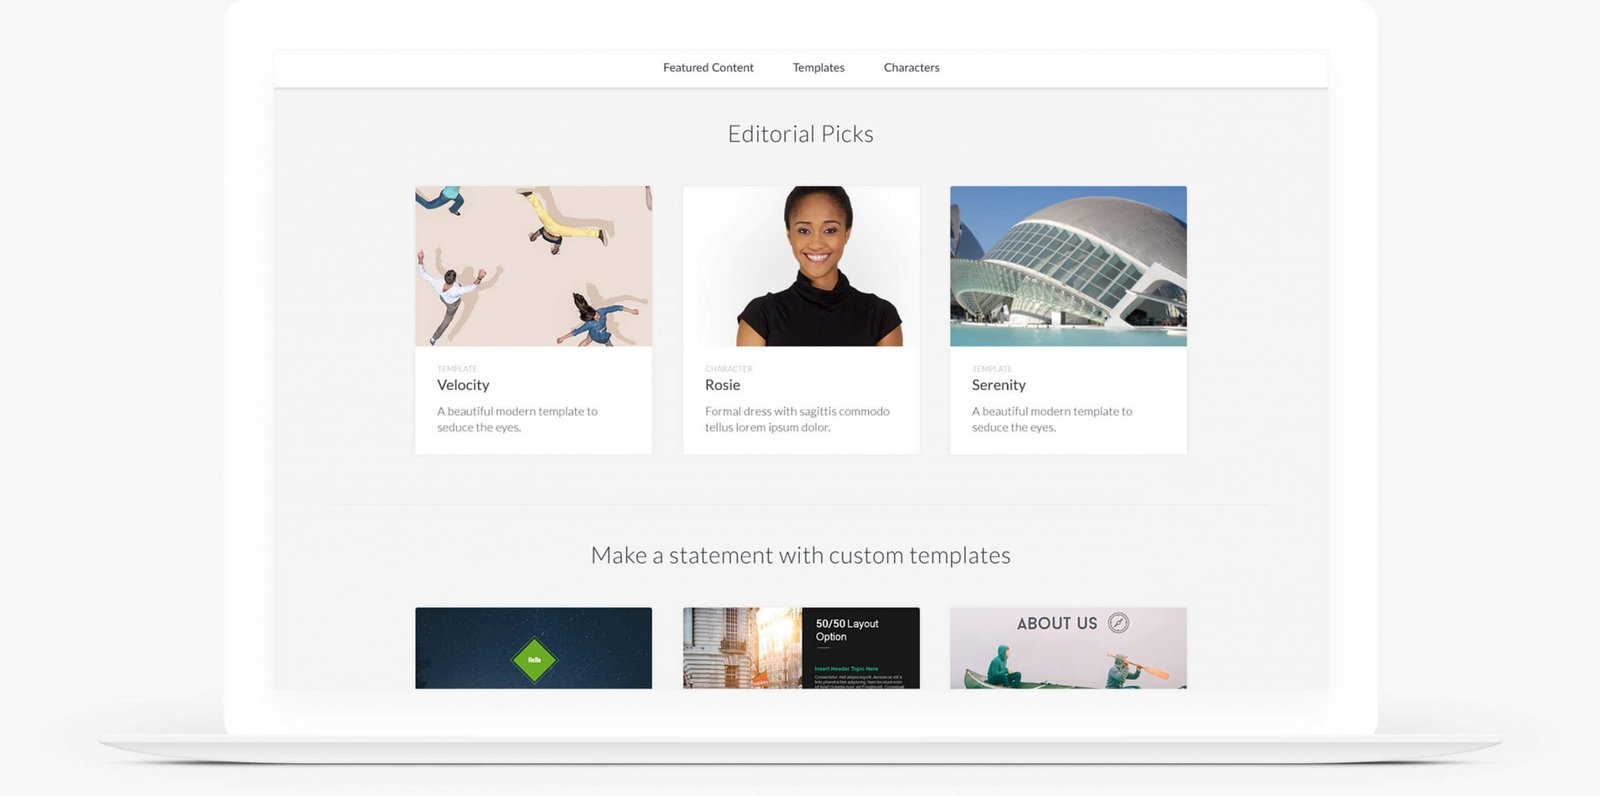Switch to the Templates tab

click(x=818, y=68)
